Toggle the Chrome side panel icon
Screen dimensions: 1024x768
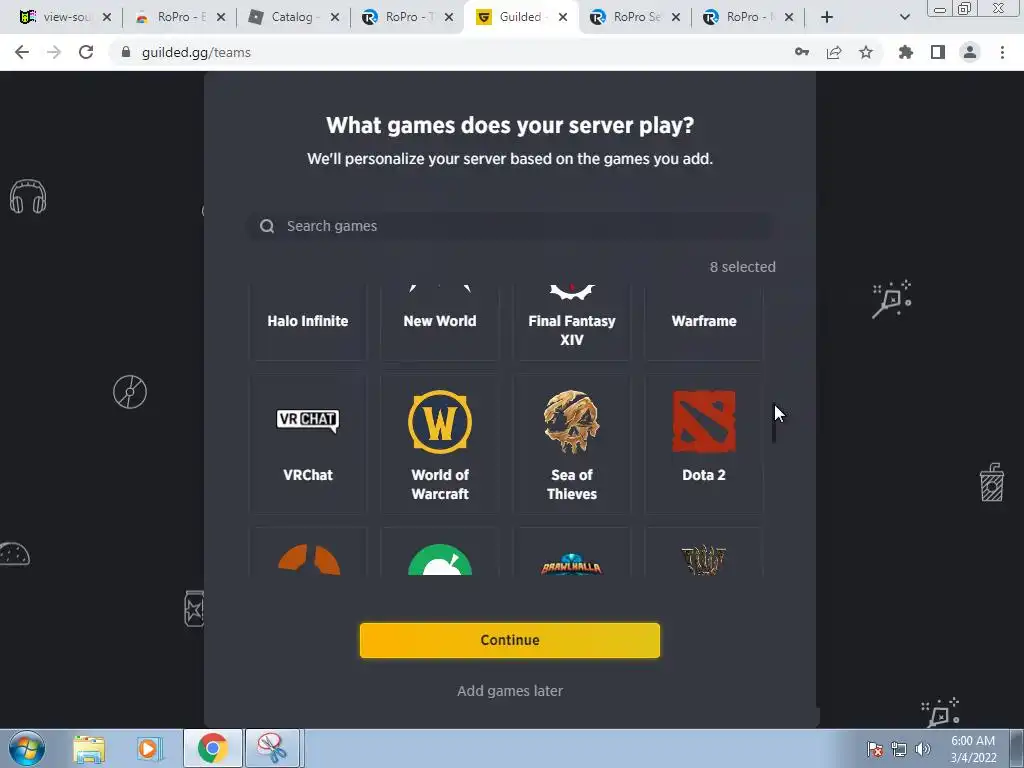[938, 52]
